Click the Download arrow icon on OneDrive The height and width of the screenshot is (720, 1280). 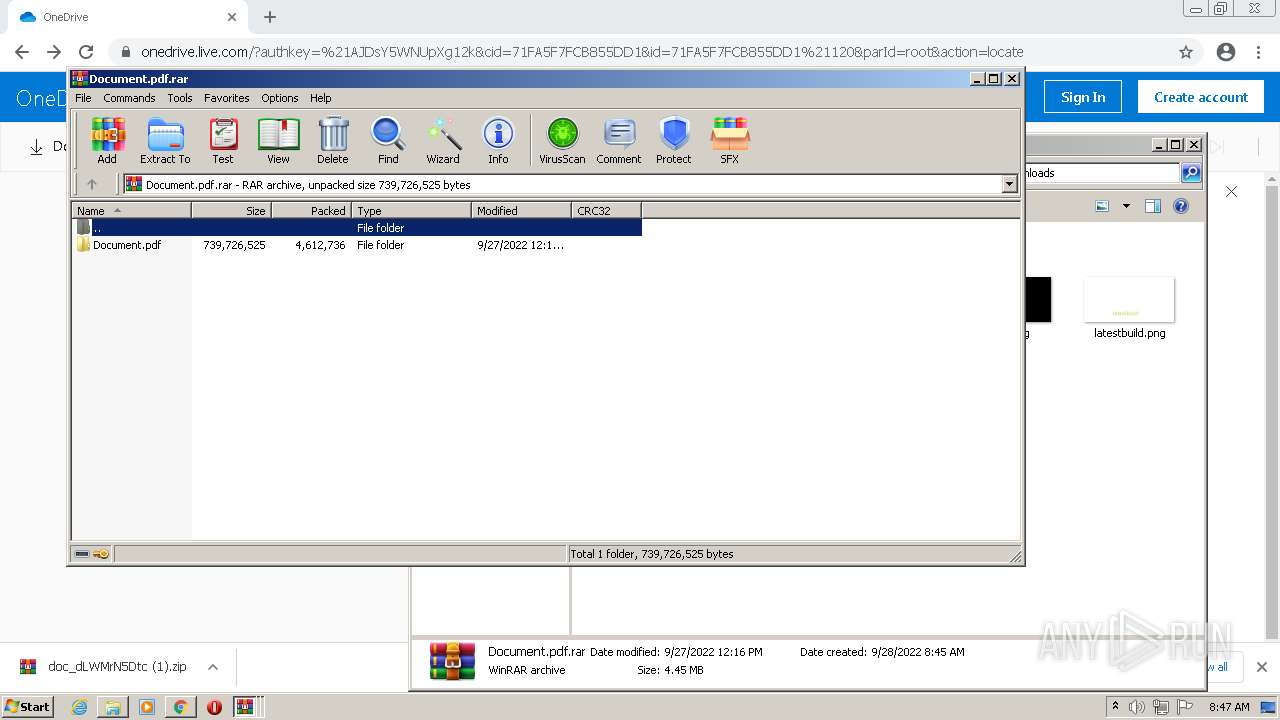pos(36,147)
